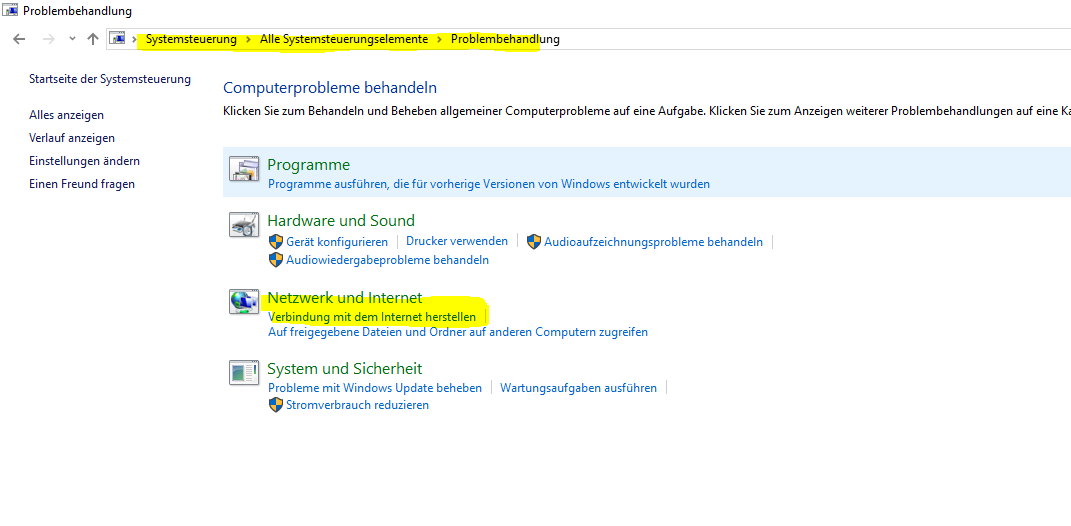This screenshot has height=526, width=1071.
Task: Select Systemsteuerung in the breadcrumb path
Action: [191, 39]
